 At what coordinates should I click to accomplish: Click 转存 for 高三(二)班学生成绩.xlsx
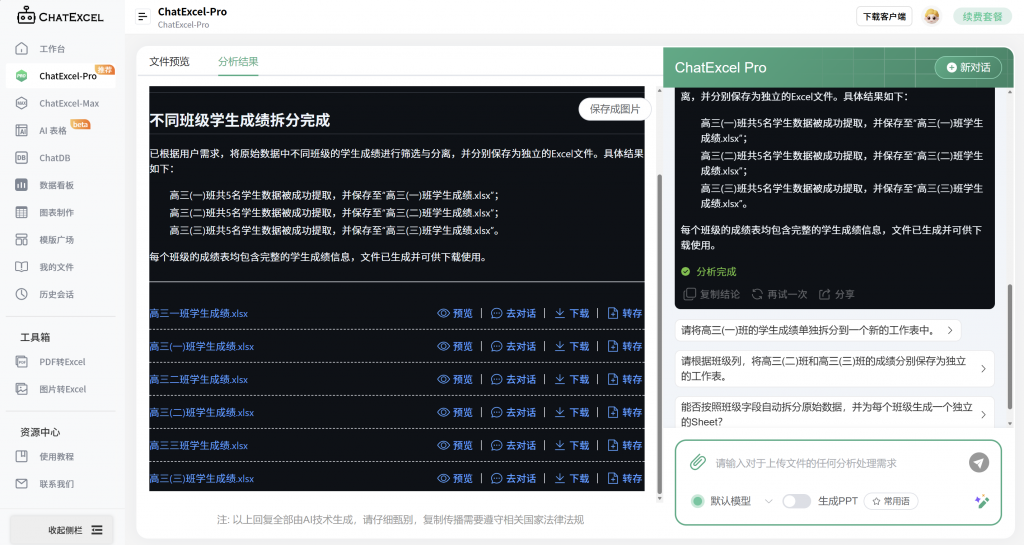624,412
